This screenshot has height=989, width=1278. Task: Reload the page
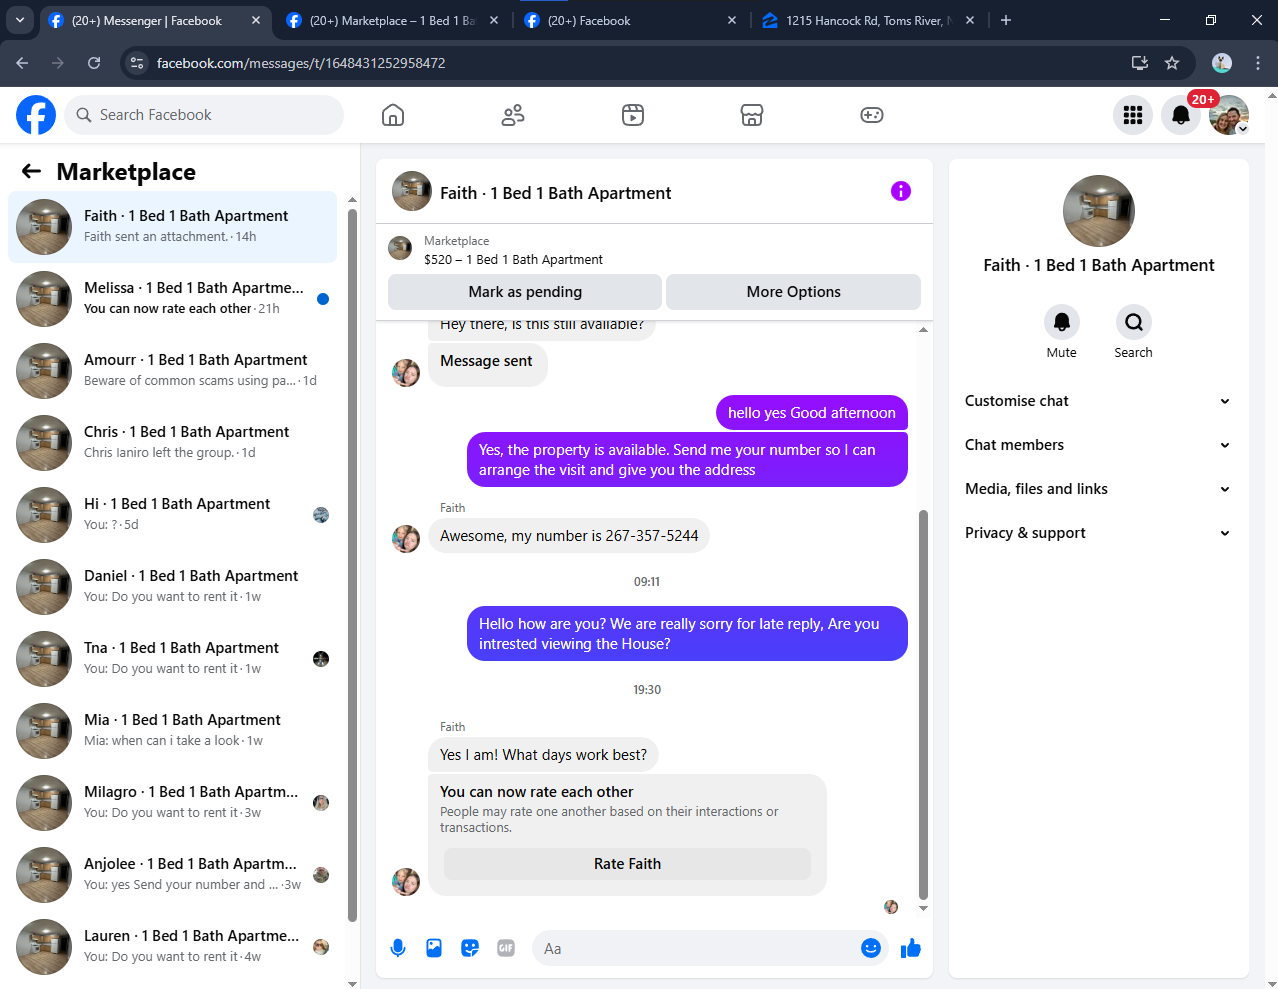[94, 63]
